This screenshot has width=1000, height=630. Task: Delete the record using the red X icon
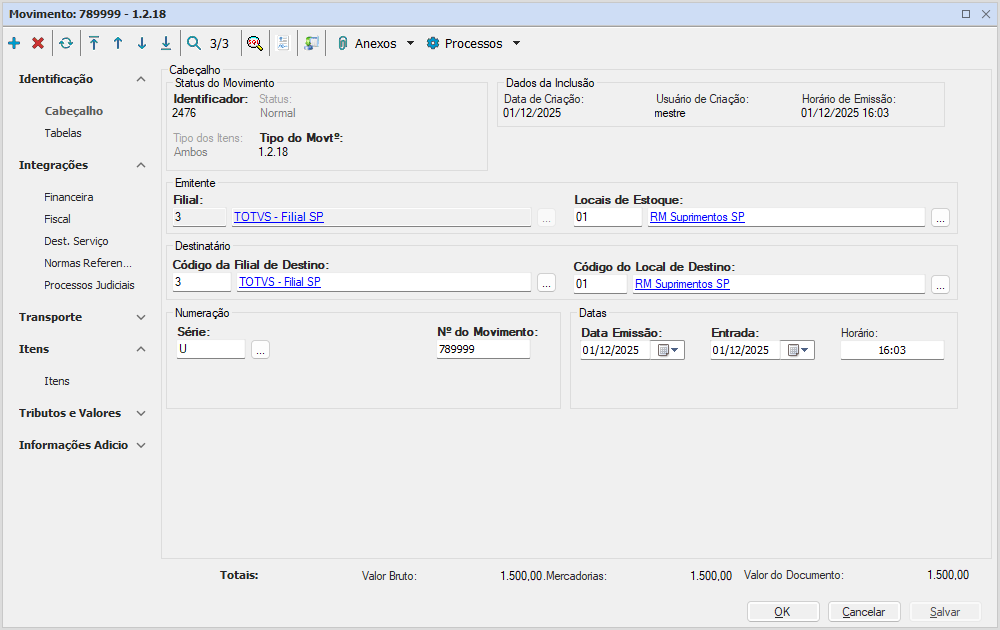[x=38, y=43]
